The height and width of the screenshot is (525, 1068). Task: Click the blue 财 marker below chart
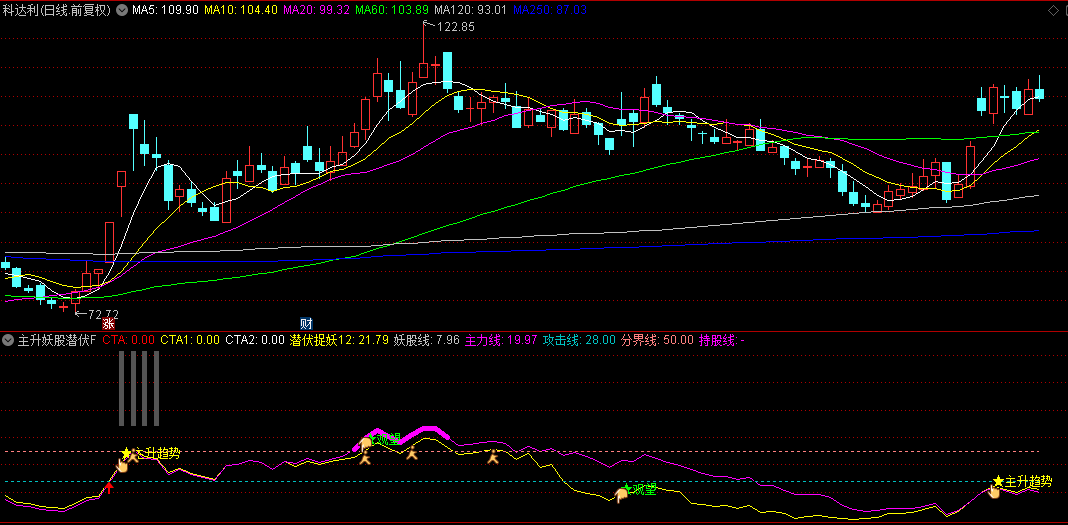(x=307, y=324)
